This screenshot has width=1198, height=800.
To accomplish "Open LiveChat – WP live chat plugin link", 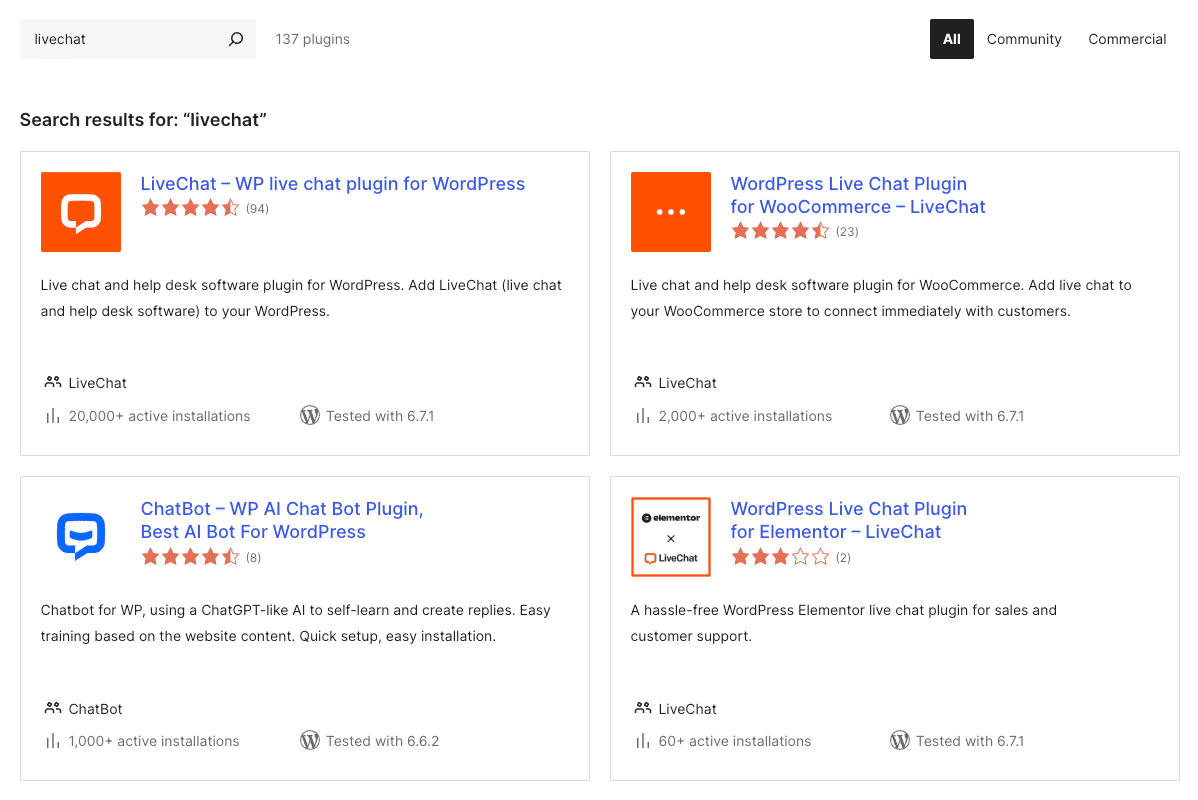I will [x=332, y=183].
